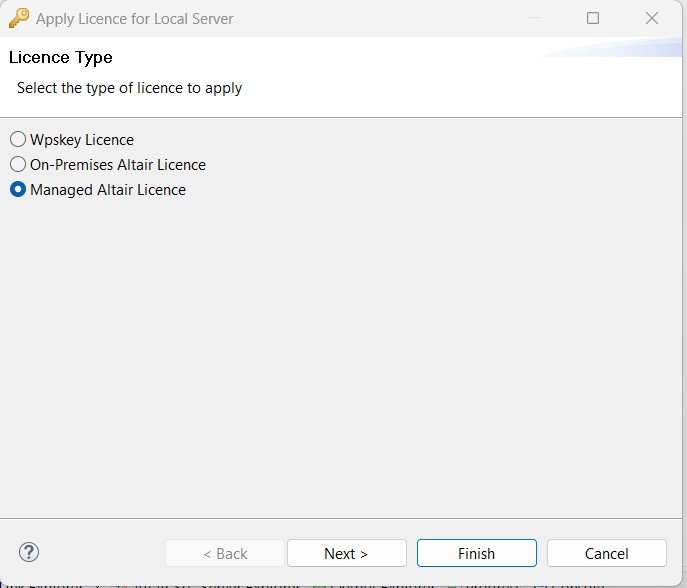Open help via the question mark icon
Viewport: 687px width, 588px height.
pyautogui.click(x=29, y=552)
